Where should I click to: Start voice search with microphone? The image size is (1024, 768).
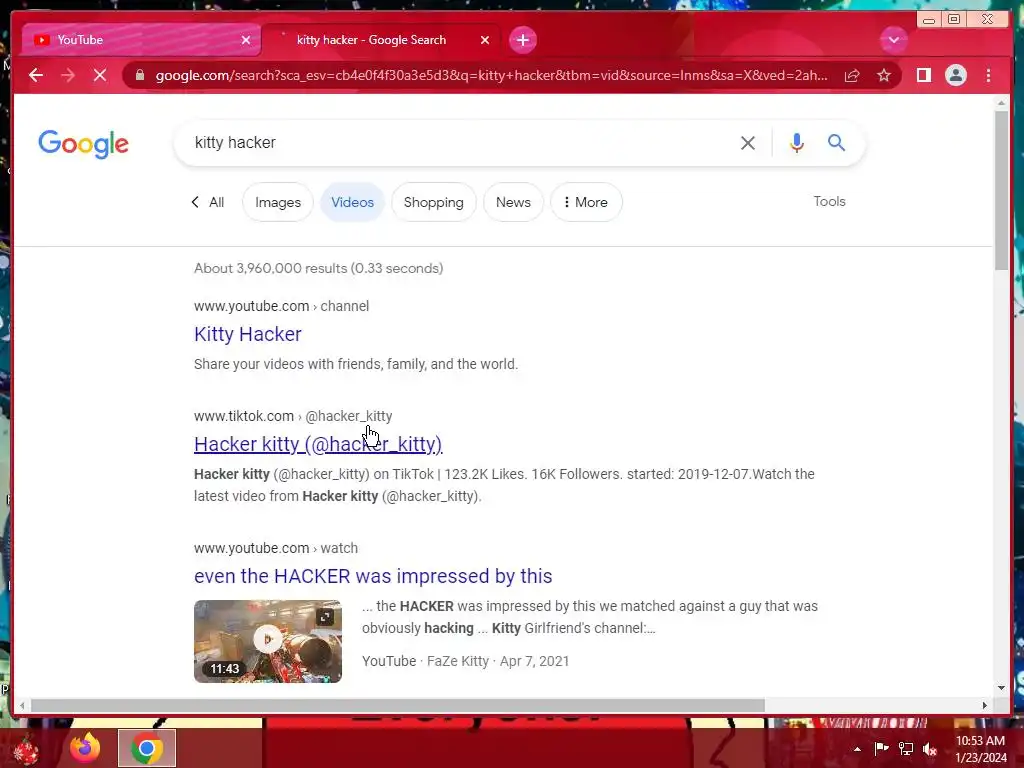(796, 143)
